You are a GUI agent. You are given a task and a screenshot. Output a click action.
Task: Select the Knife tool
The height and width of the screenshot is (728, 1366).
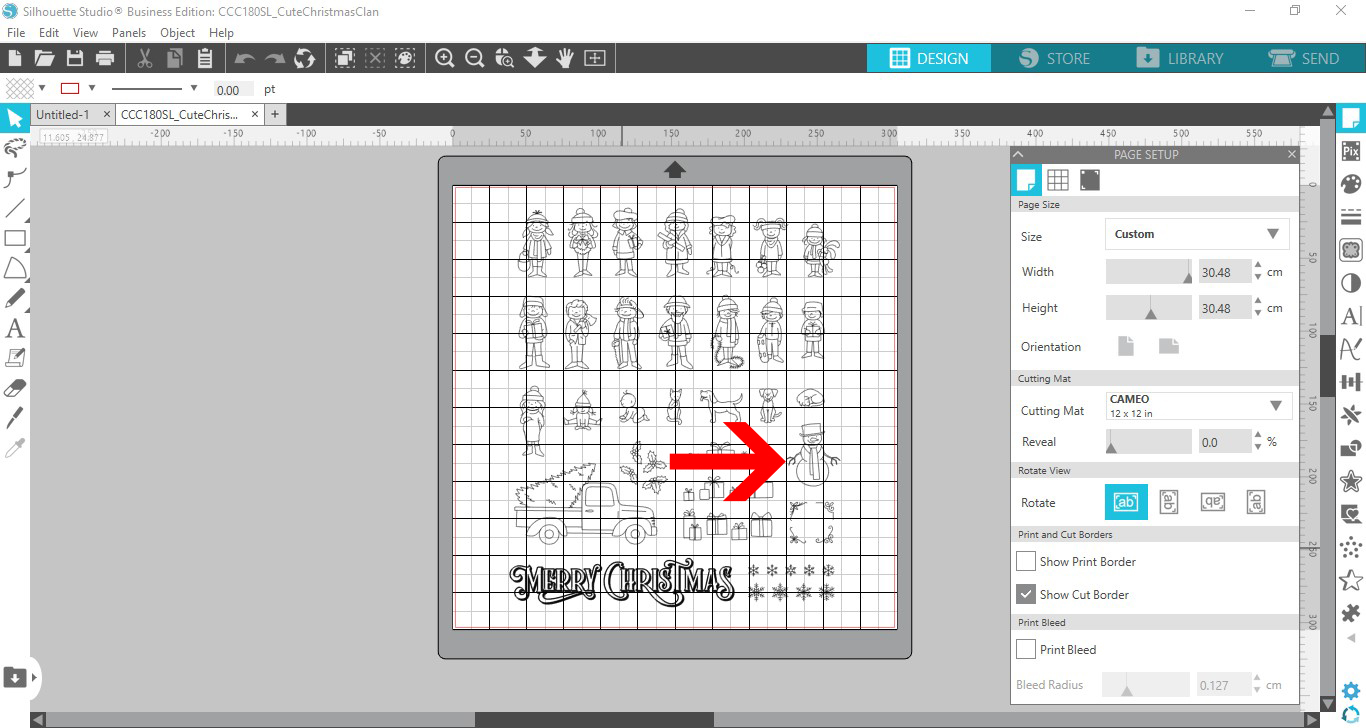point(15,417)
